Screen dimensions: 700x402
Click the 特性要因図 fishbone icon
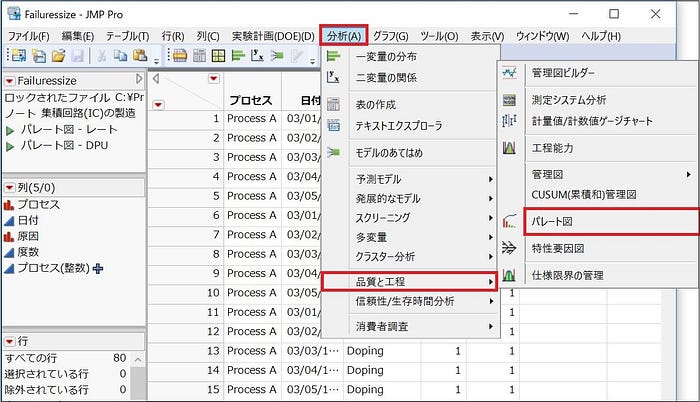509,248
